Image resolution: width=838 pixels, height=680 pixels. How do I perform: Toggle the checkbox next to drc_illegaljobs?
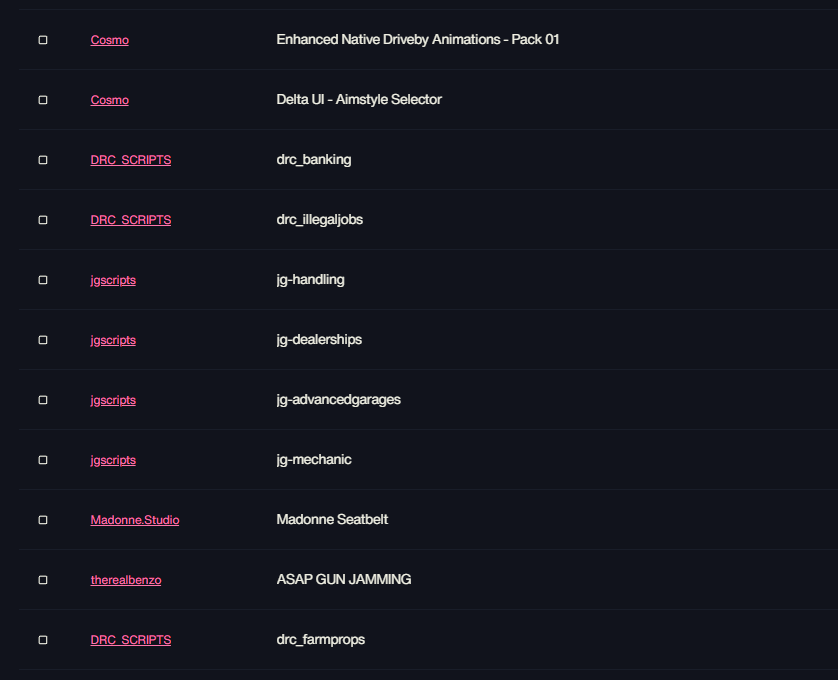point(43,220)
